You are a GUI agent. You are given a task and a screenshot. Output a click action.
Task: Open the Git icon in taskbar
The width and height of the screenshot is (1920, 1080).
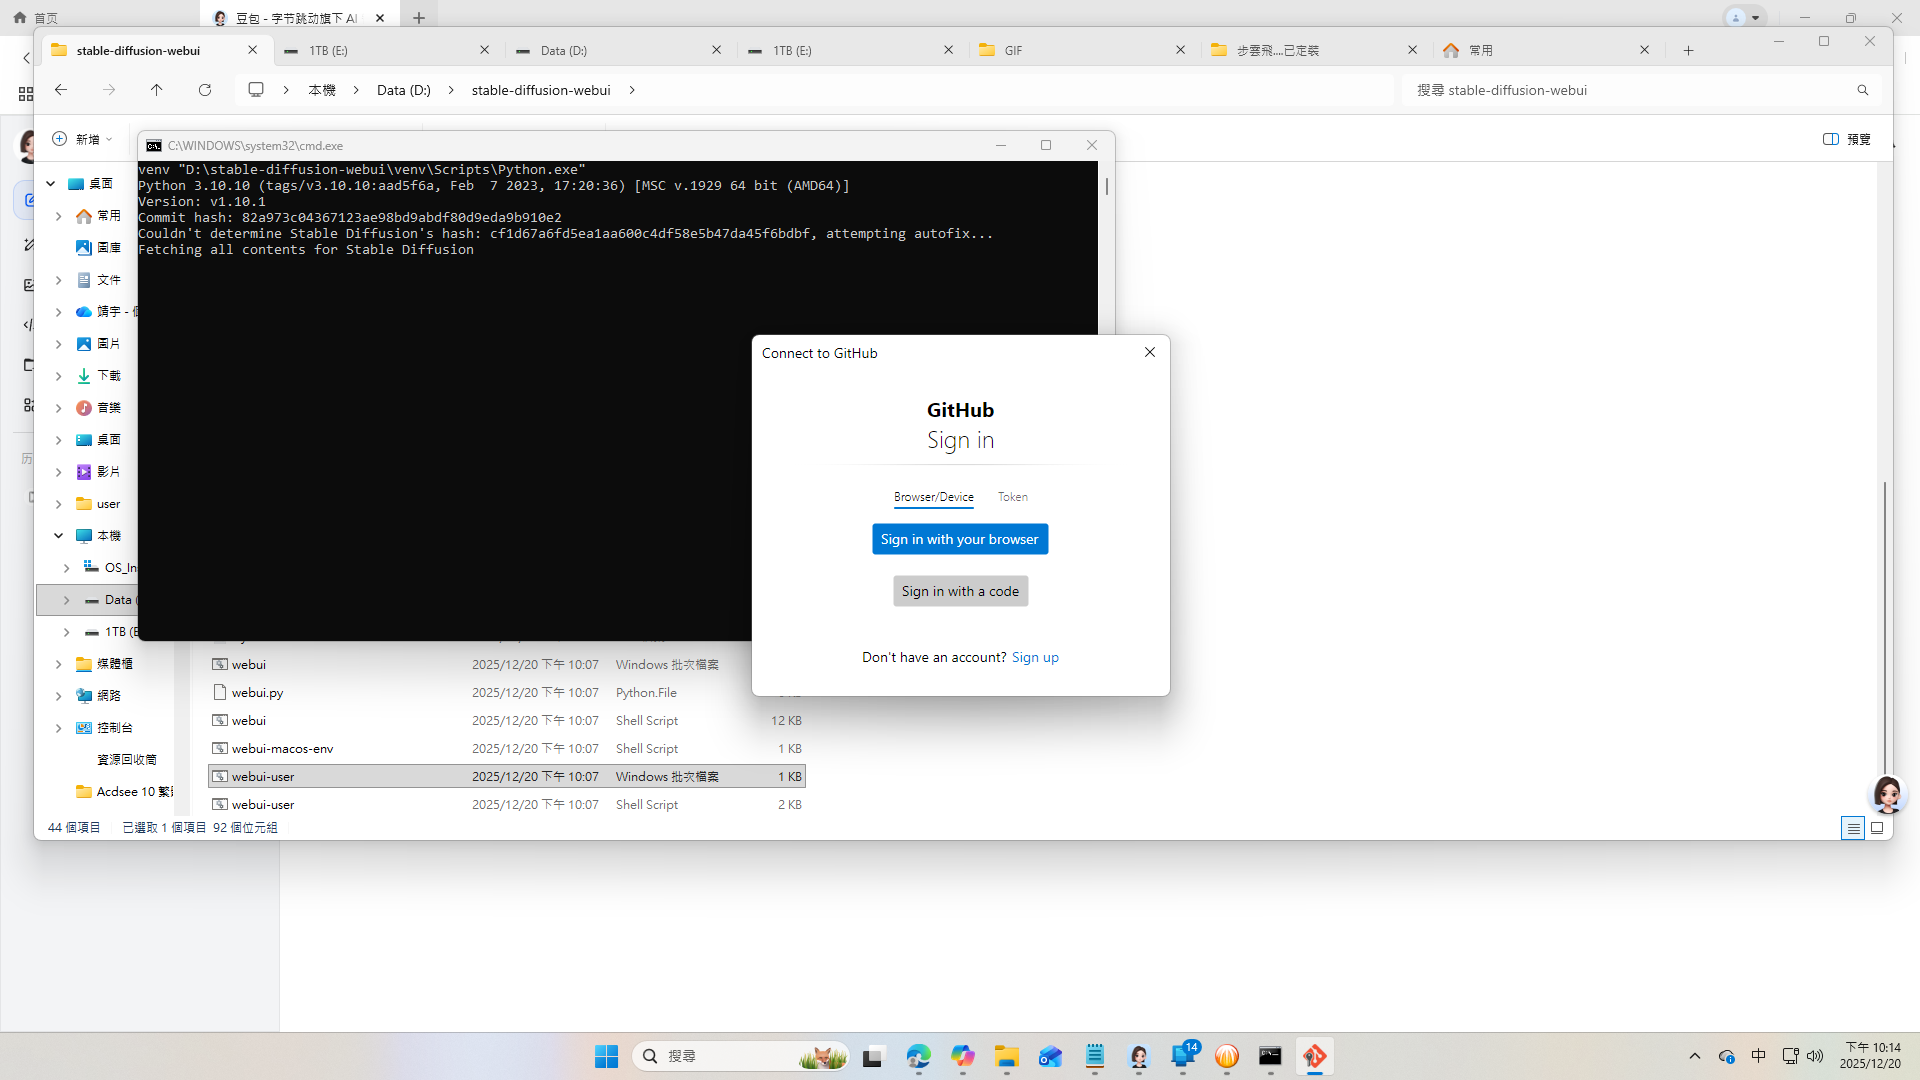pyautogui.click(x=1314, y=1056)
